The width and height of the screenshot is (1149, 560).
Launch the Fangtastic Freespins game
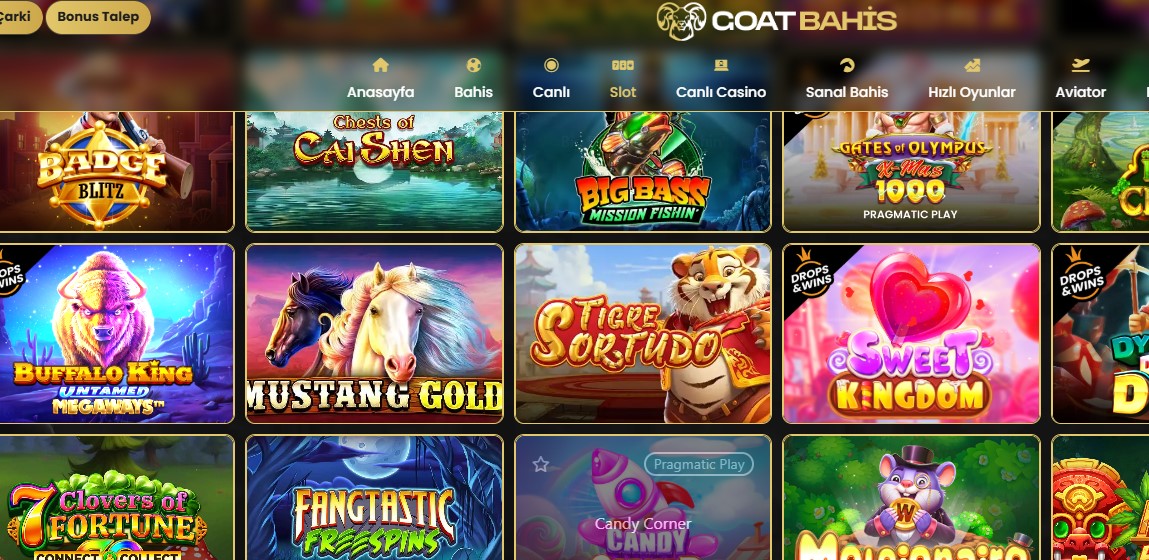coord(374,498)
